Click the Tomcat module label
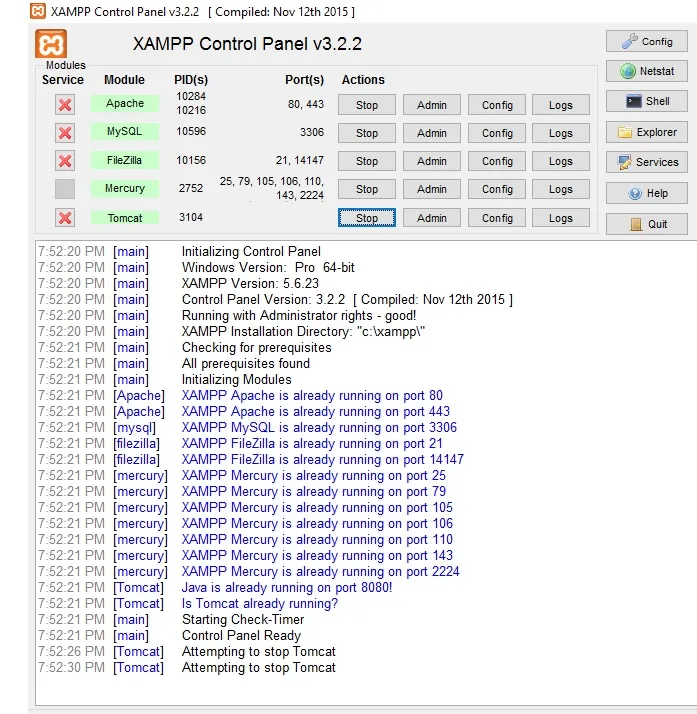Image resolution: width=697 pixels, height=714 pixels. (125, 218)
